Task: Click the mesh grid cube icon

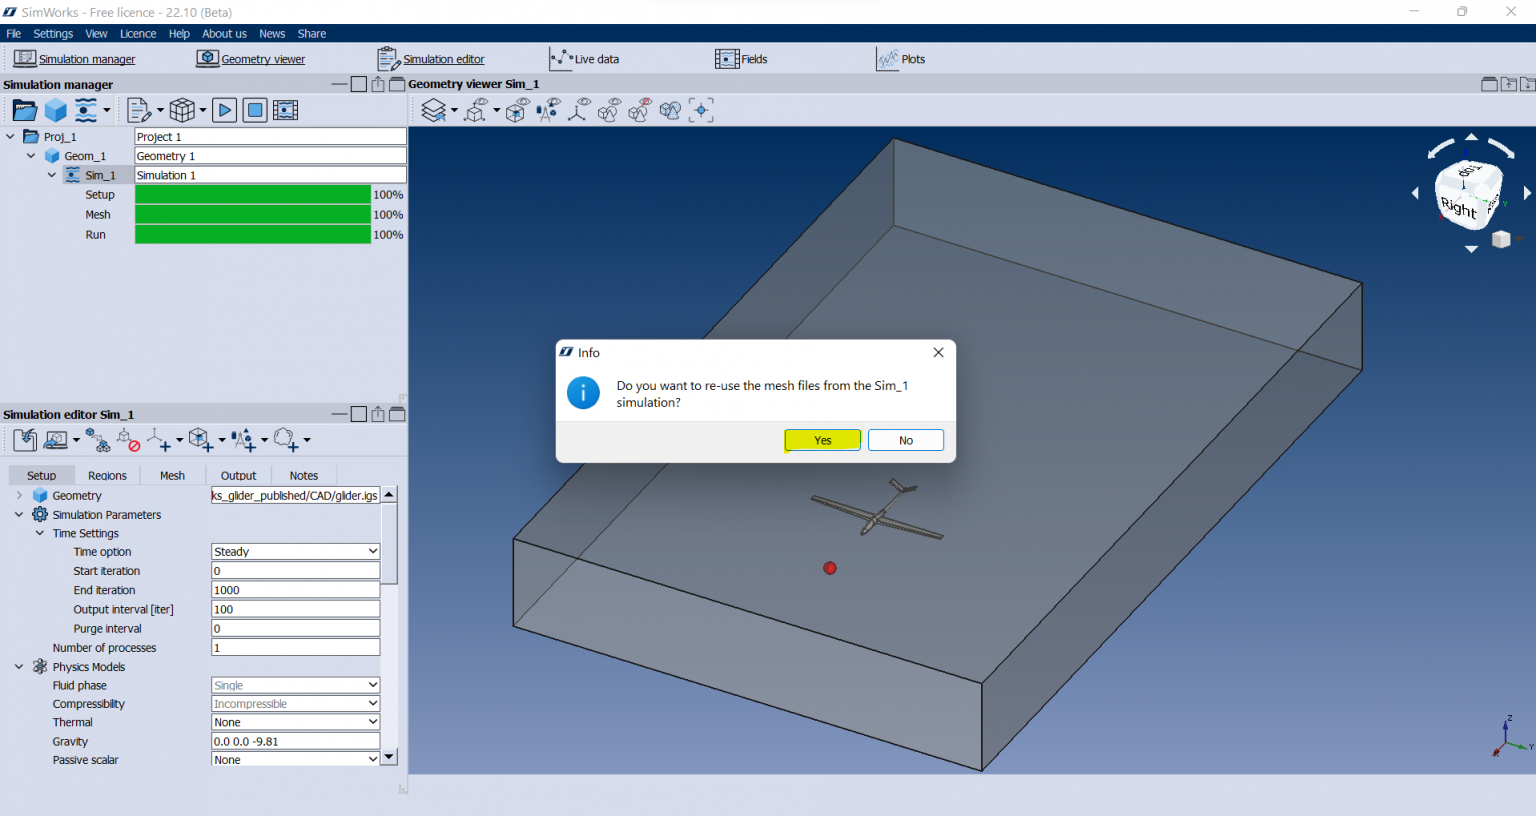Action: (182, 110)
